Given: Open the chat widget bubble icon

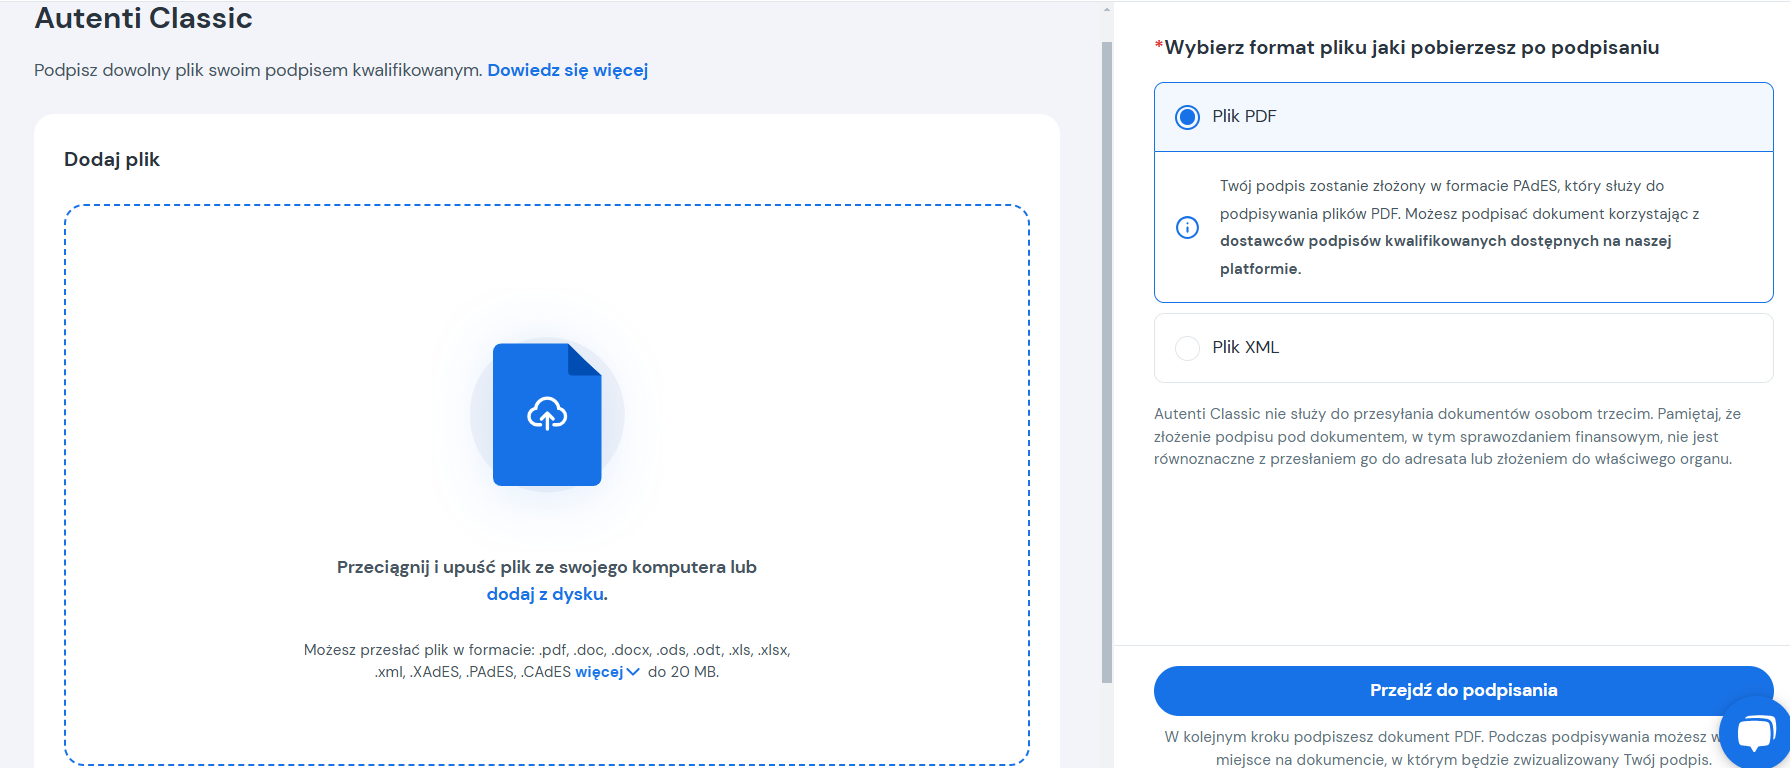Looking at the screenshot, I should click(x=1756, y=733).
